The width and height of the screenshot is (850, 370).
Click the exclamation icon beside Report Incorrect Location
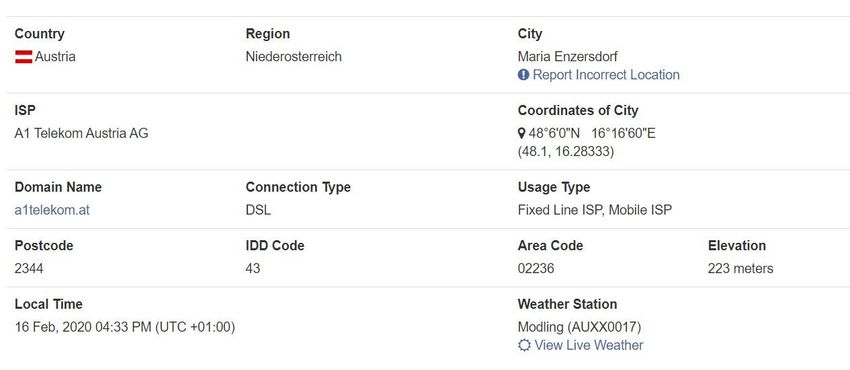[x=523, y=75]
